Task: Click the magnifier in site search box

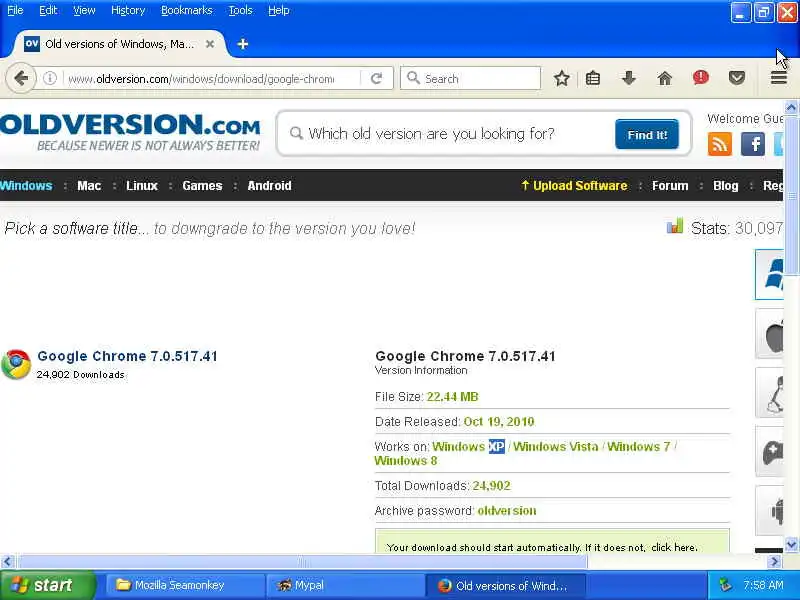Action: pyautogui.click(x=296, y=134)
